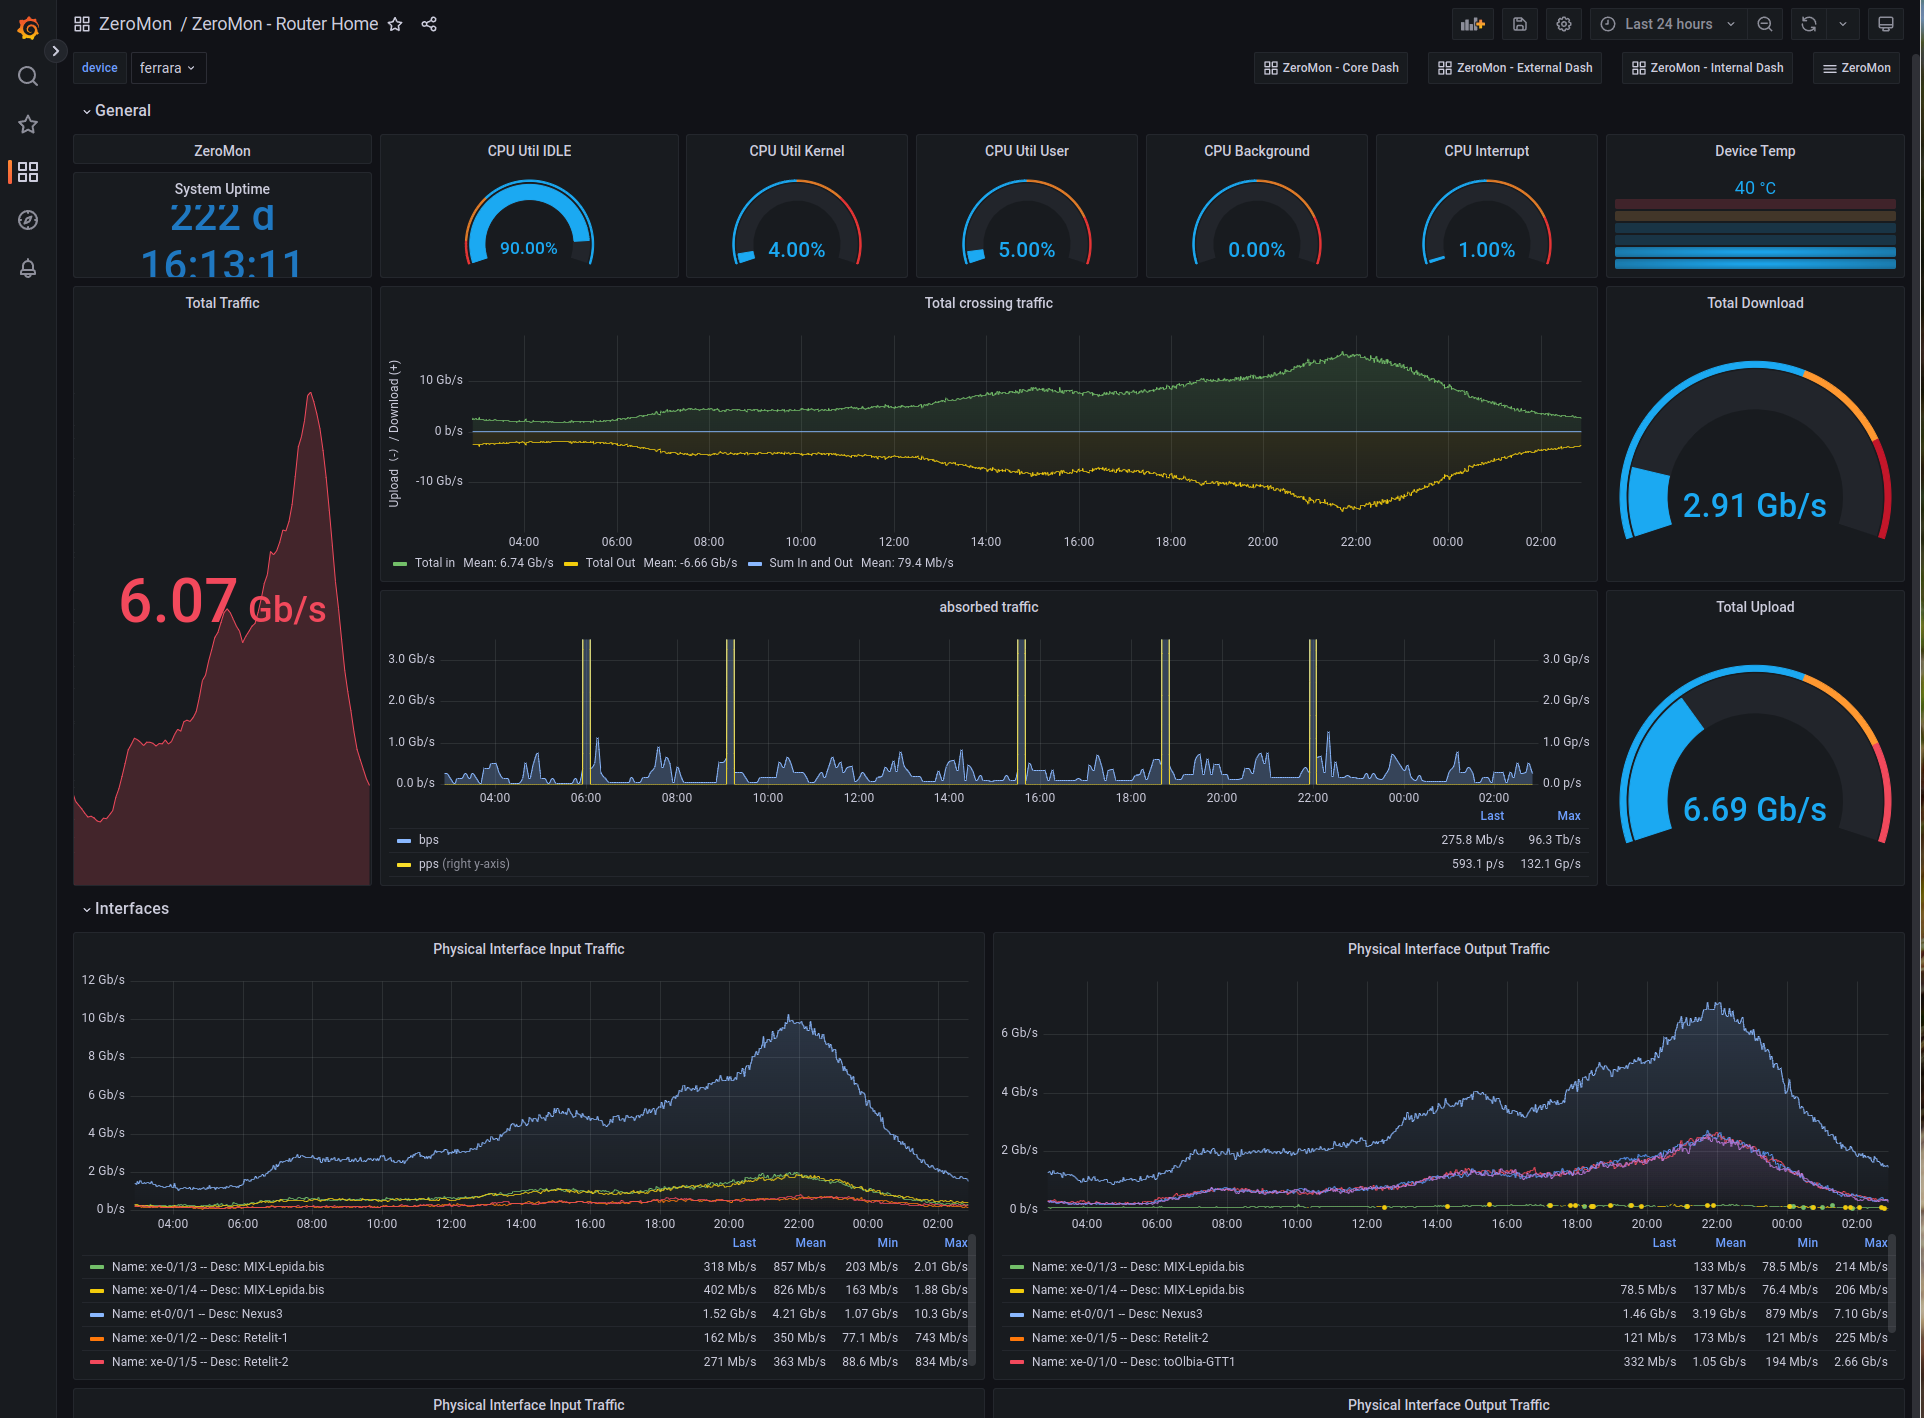Zoom out the time range
This screenshot has height=1418, width=1924.
(x=1765, y=24)
